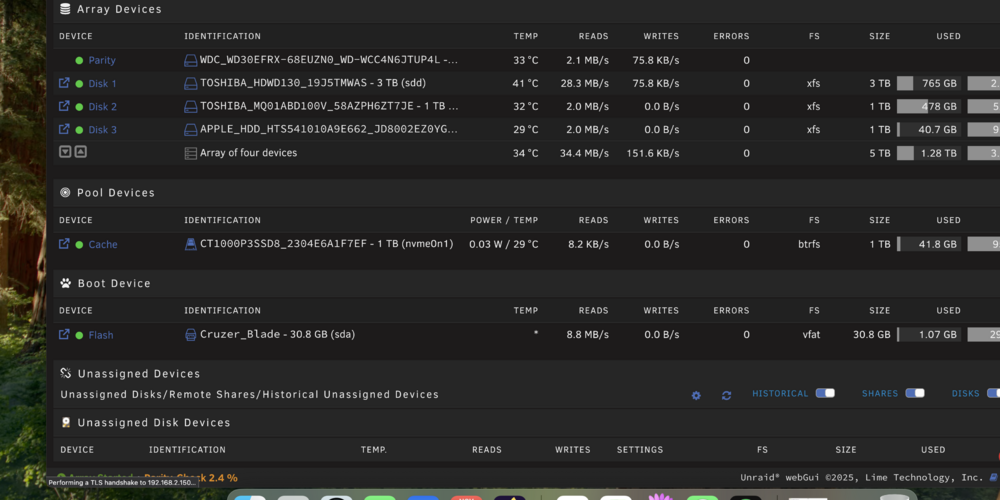The image size is (1000, 500).
Task: Refresh the Unassigned Devices list
Action: (726, 395)
